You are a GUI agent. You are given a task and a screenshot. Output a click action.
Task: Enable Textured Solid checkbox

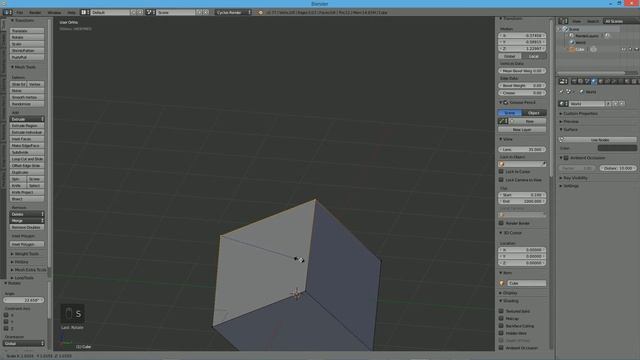(x=501, y=311)
